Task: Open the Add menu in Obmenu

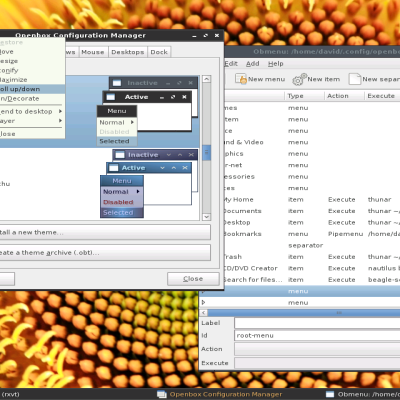Action: pyautogui.click(x=252, y=63)
